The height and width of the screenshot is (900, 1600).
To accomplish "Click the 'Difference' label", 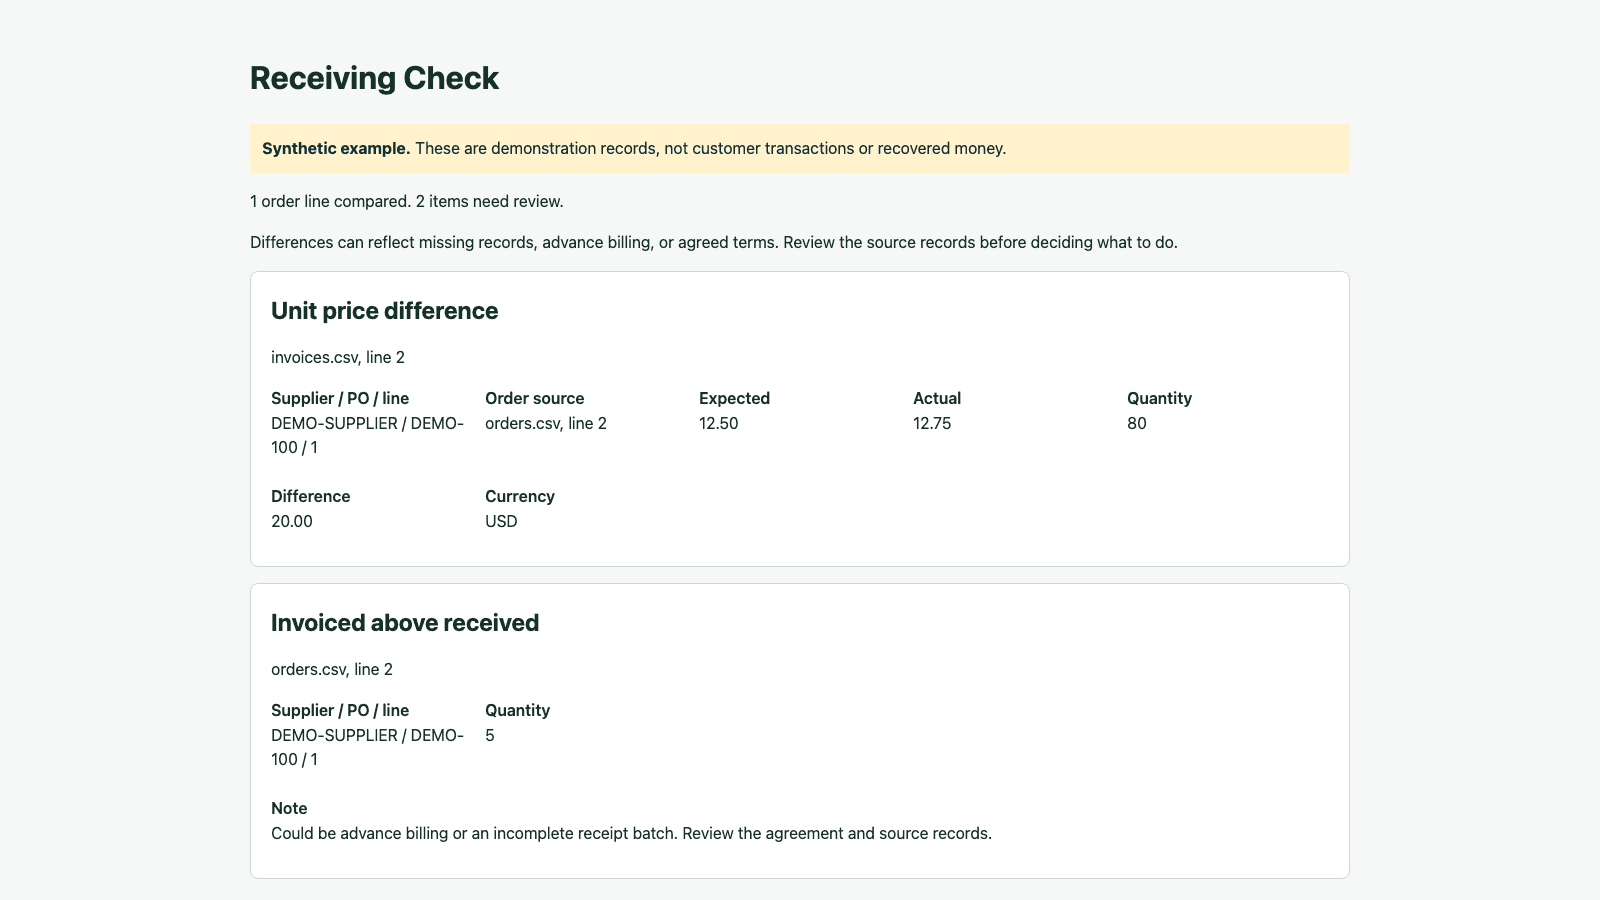I will (310, 496).
